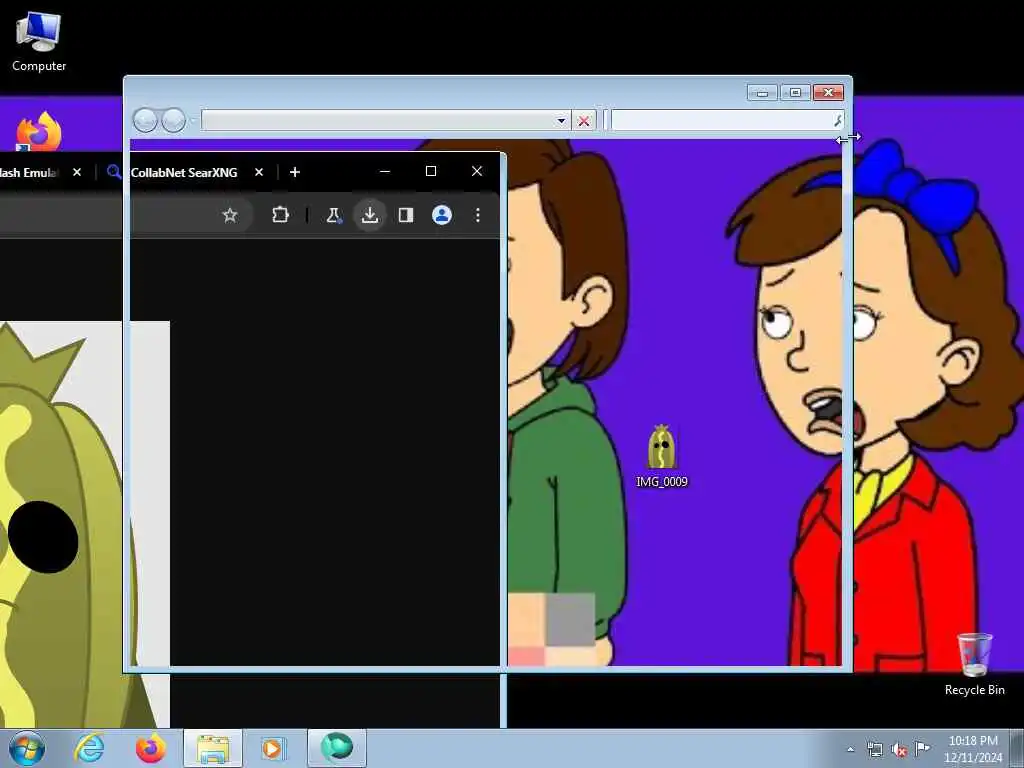The image size is (1024, 768).
Task: Open the Computer desktop icon
Action: (x=39, y=42)
